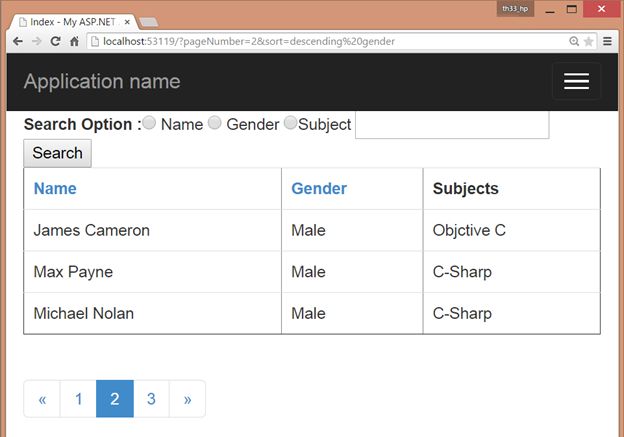Switch to the Index - My ASP.NET tab

click(x=72, y=21)
